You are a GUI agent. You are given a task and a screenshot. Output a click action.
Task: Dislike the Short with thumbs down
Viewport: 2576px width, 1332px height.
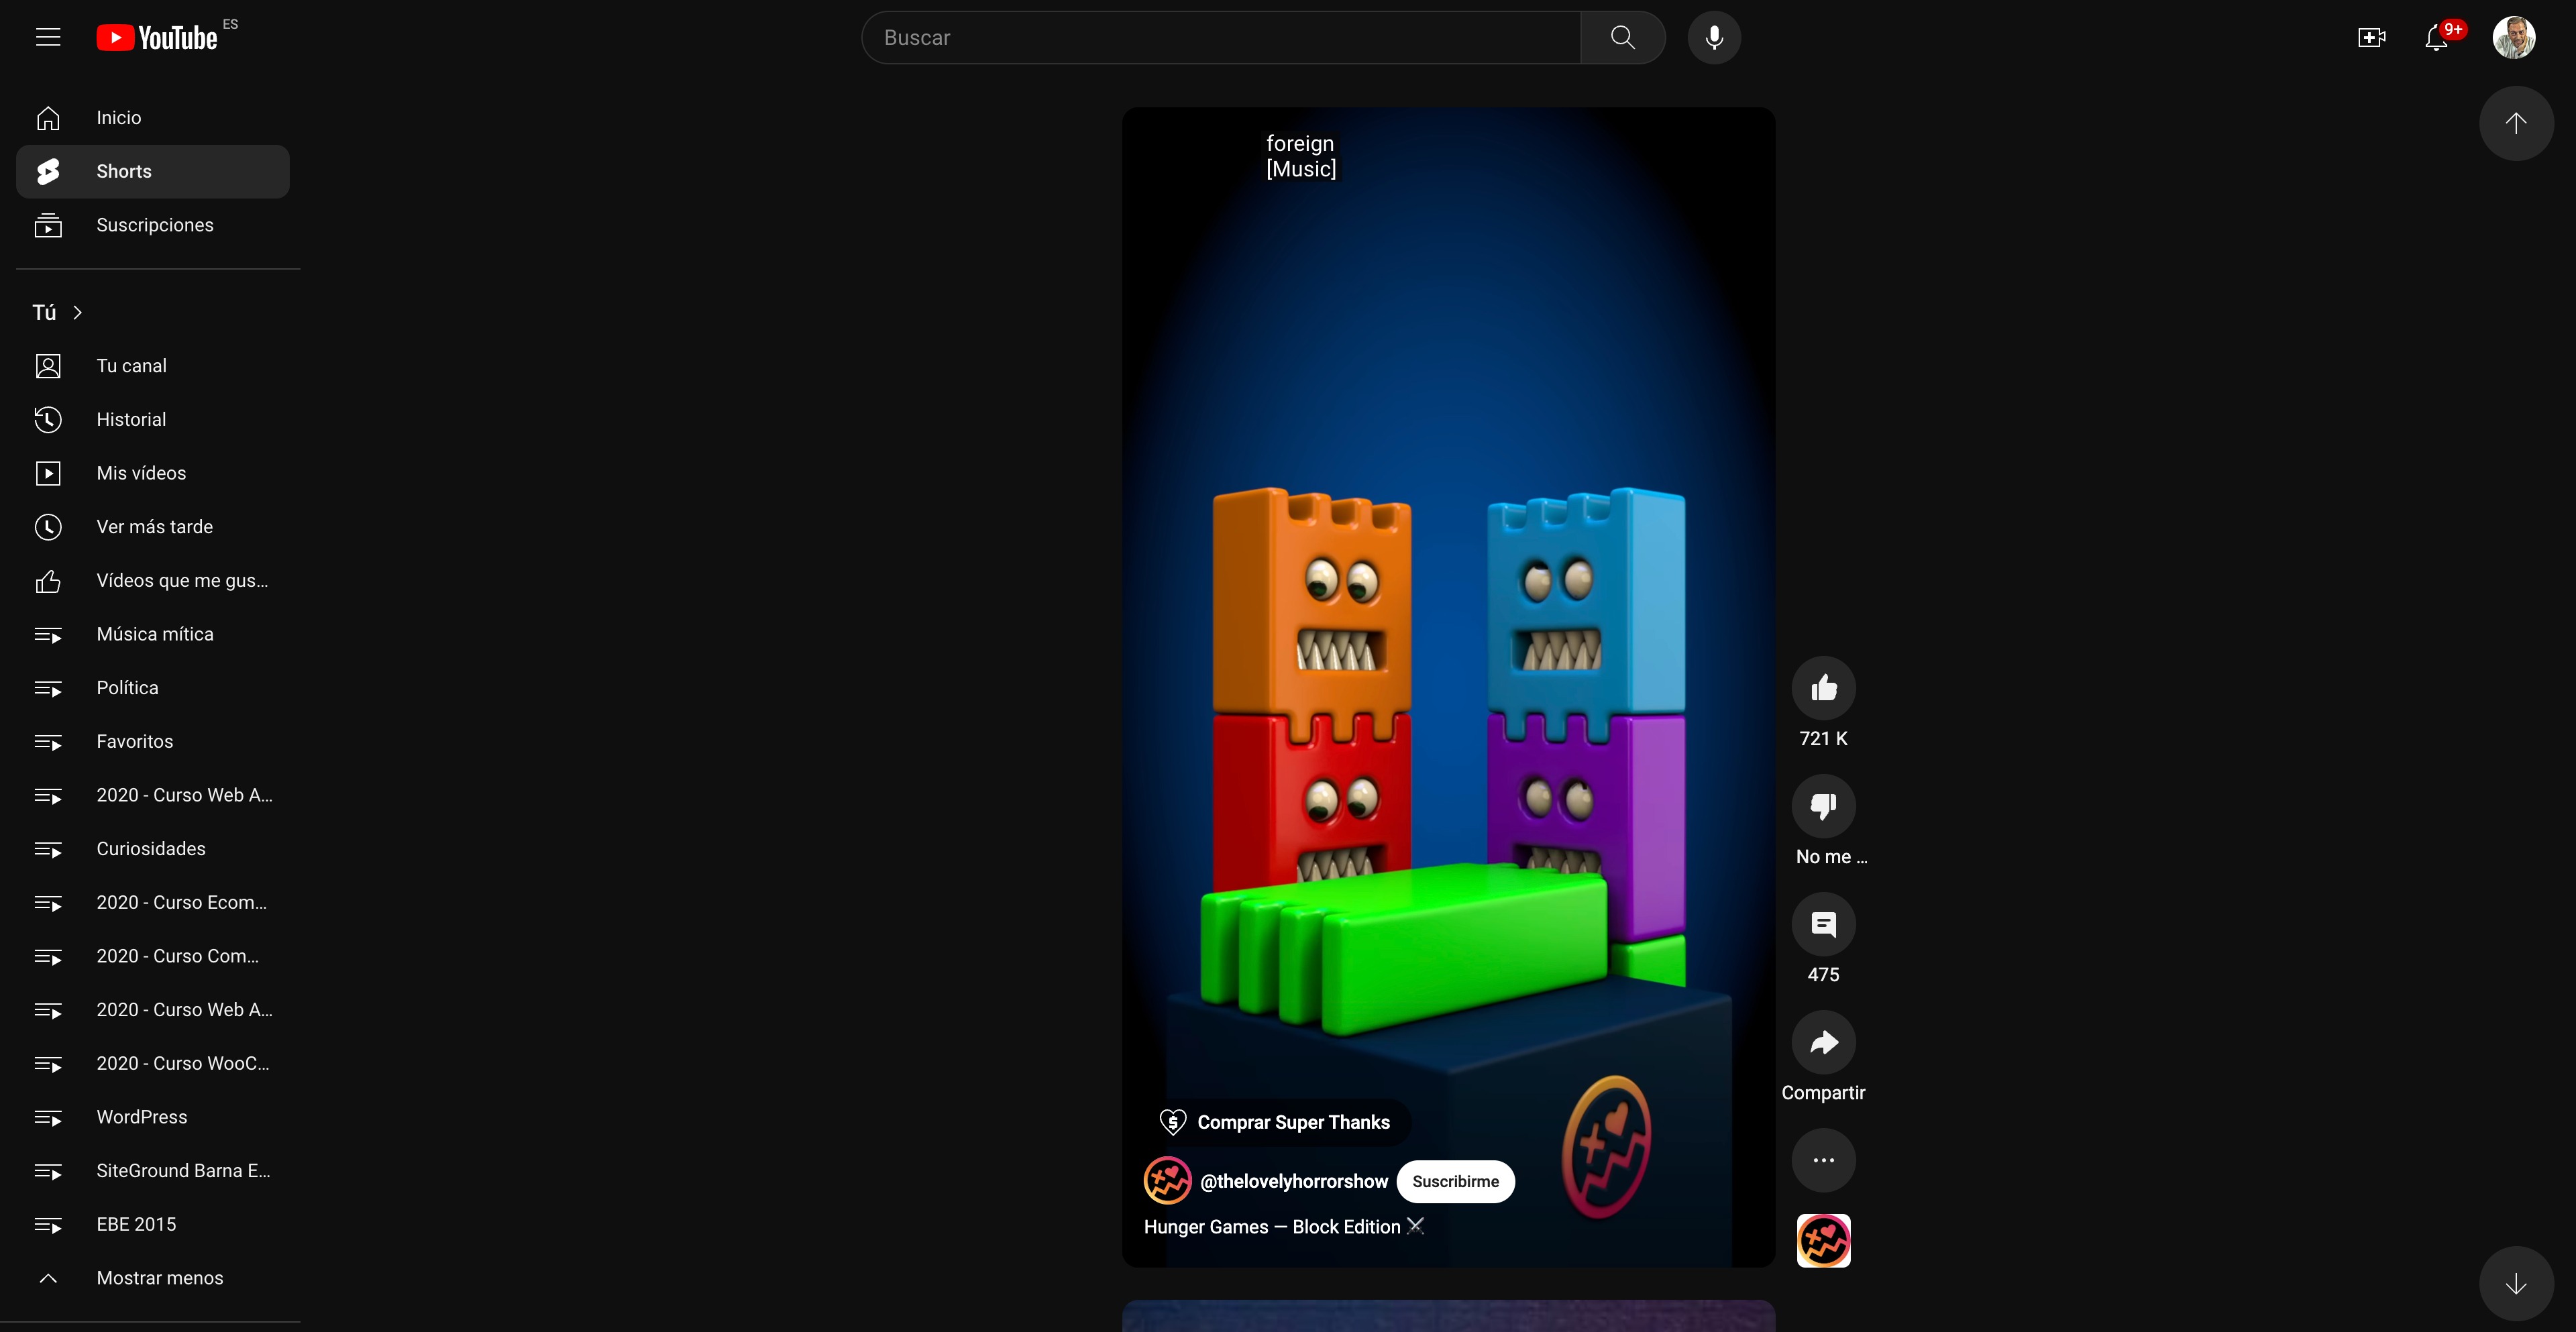(1823, 806)
